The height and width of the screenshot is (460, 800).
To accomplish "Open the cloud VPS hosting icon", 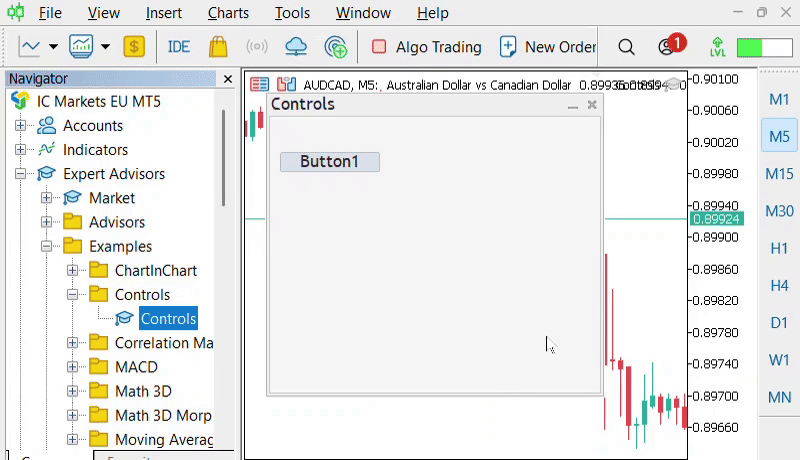I will click(296, 47).
